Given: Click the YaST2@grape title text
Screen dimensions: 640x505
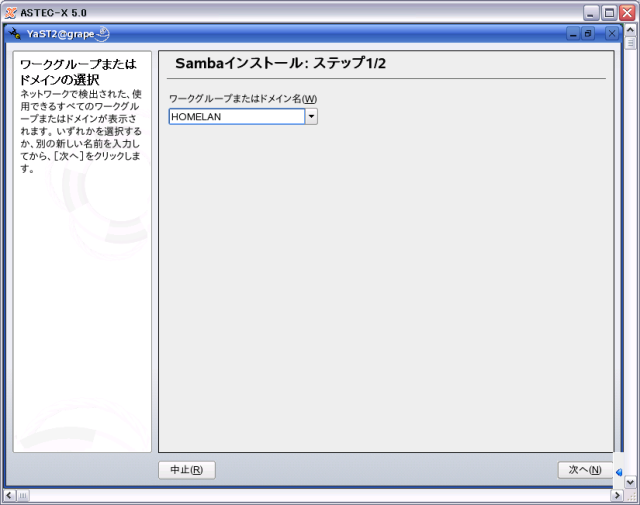Looking at the screenshot, I should click(x=60, y=34).
